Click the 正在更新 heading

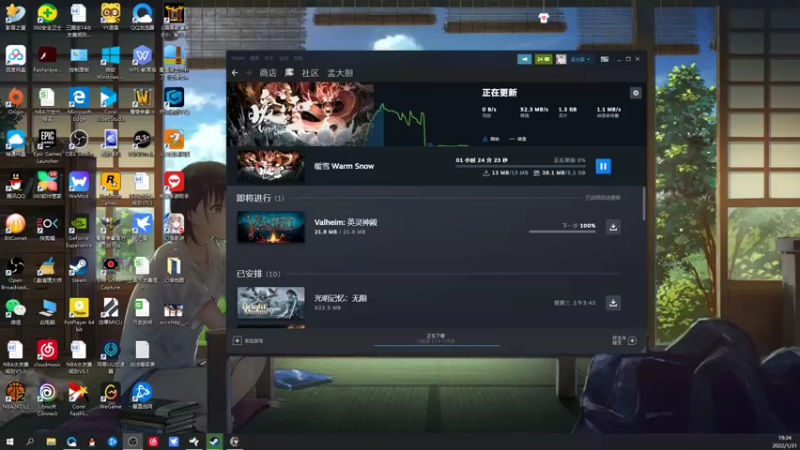tap(499, 93)
